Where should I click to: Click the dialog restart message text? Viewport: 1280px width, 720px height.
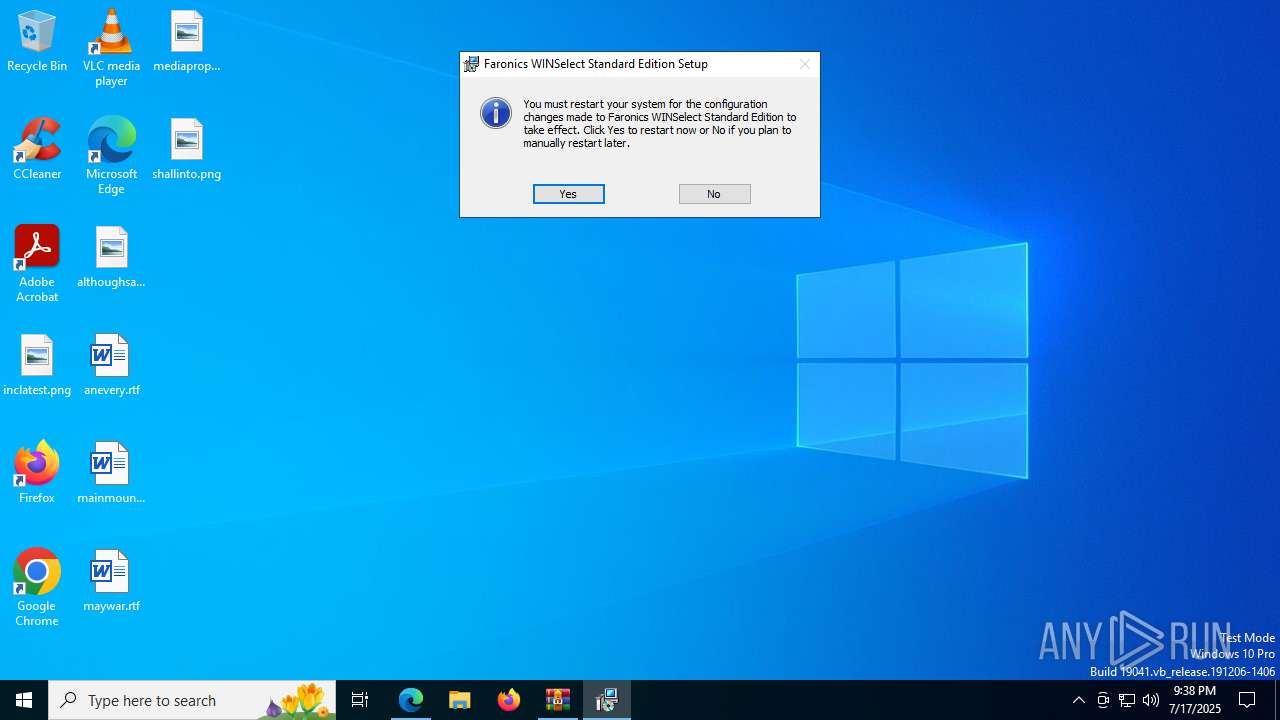point(660,123)
